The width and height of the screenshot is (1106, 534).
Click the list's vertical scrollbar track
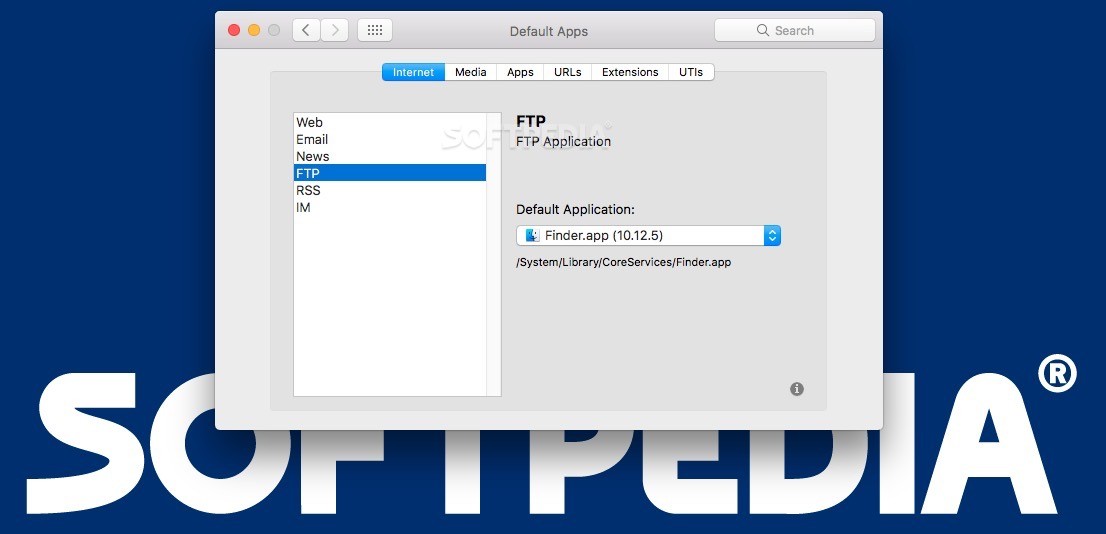pos(494,254)
